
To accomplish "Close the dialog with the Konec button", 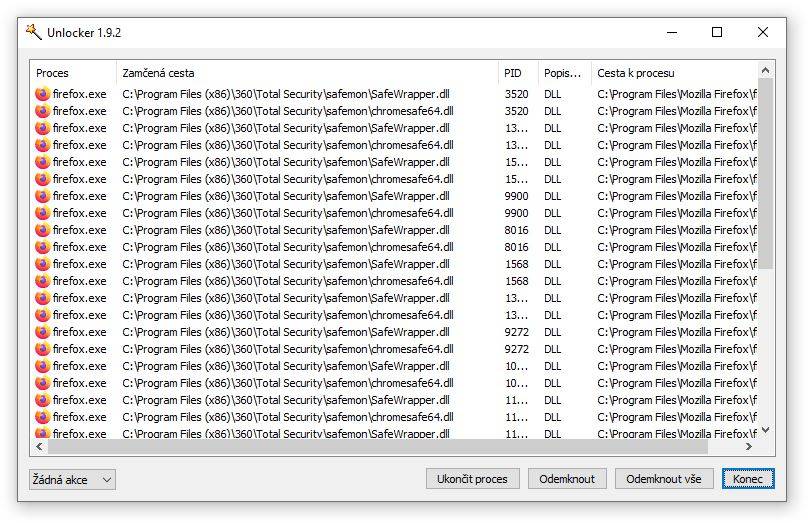I will point(748,479).
